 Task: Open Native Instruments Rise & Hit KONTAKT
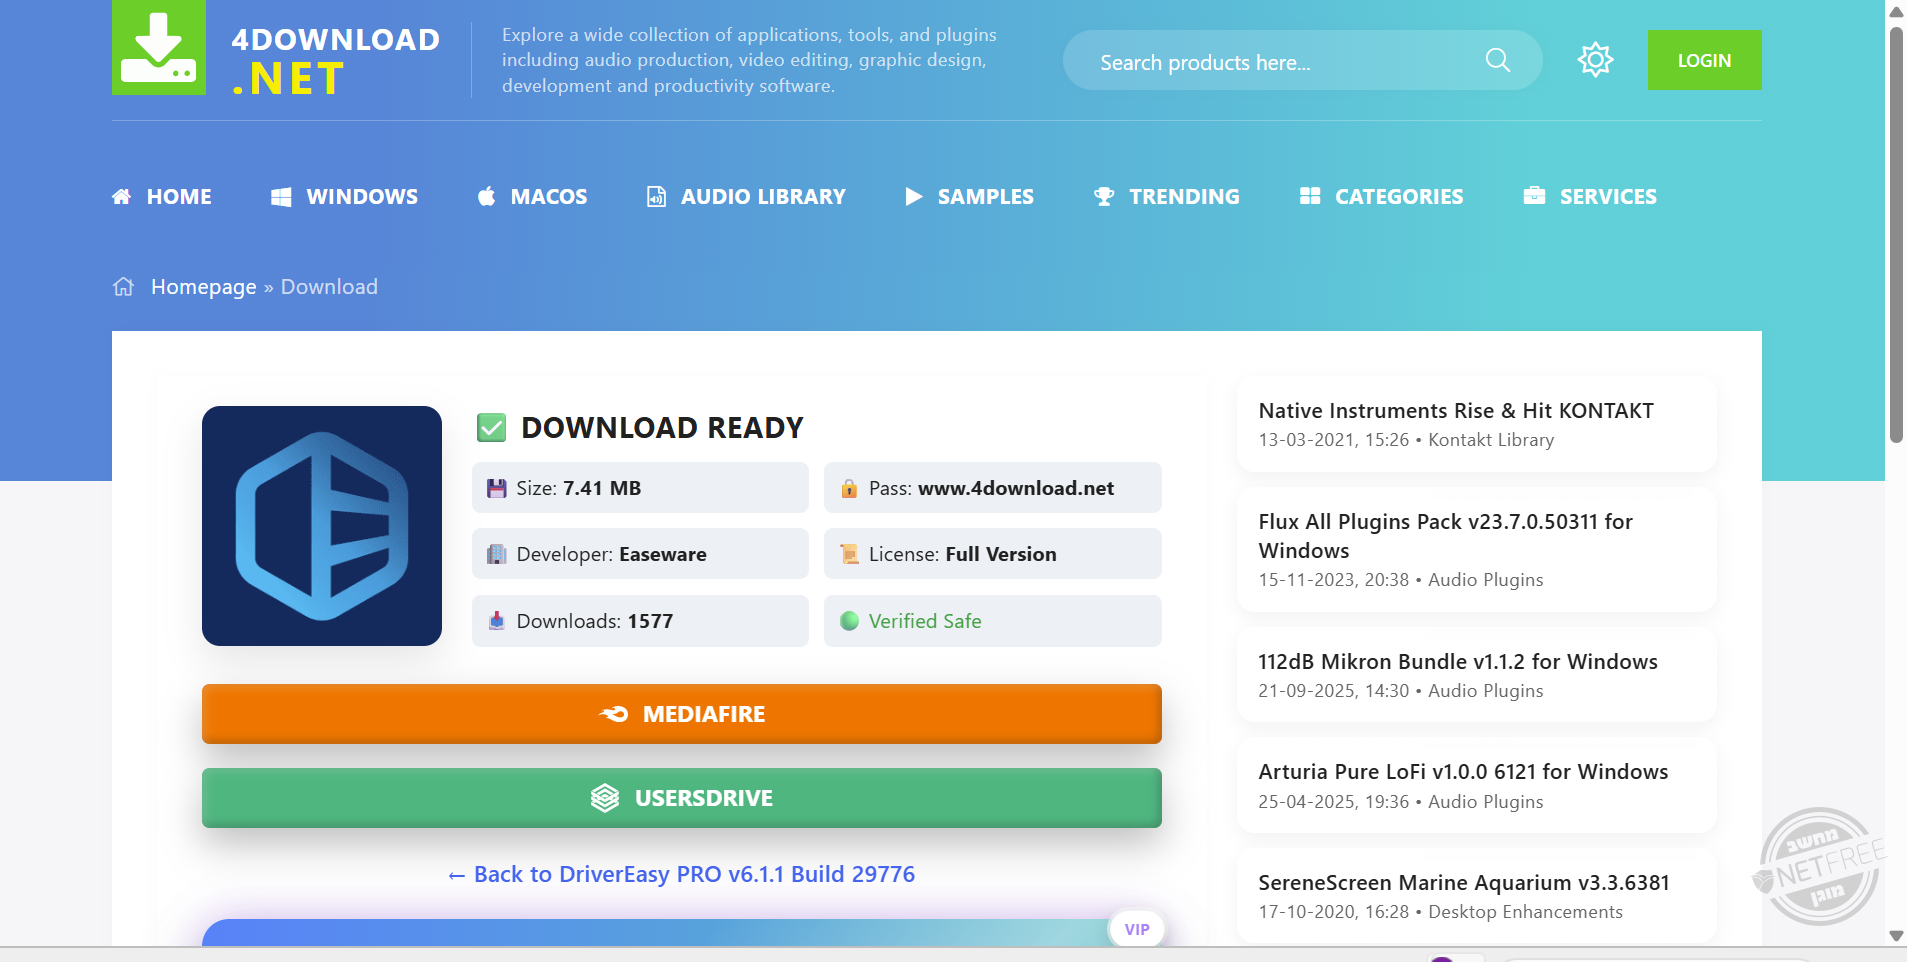click(1456, 411)
